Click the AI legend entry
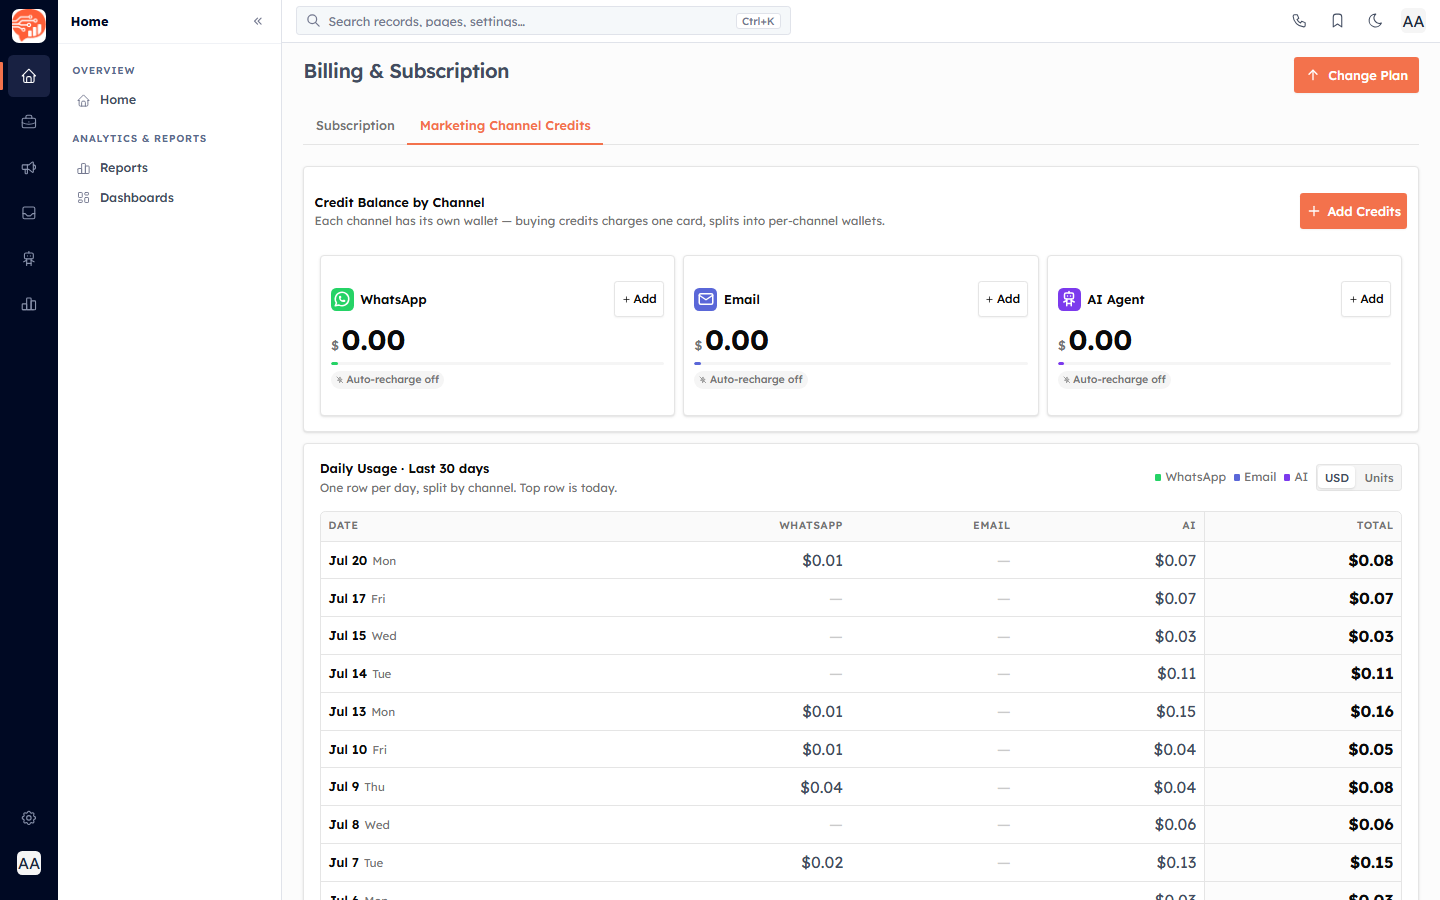Viewport: 1440px width, 900px height. (1296, 477)
